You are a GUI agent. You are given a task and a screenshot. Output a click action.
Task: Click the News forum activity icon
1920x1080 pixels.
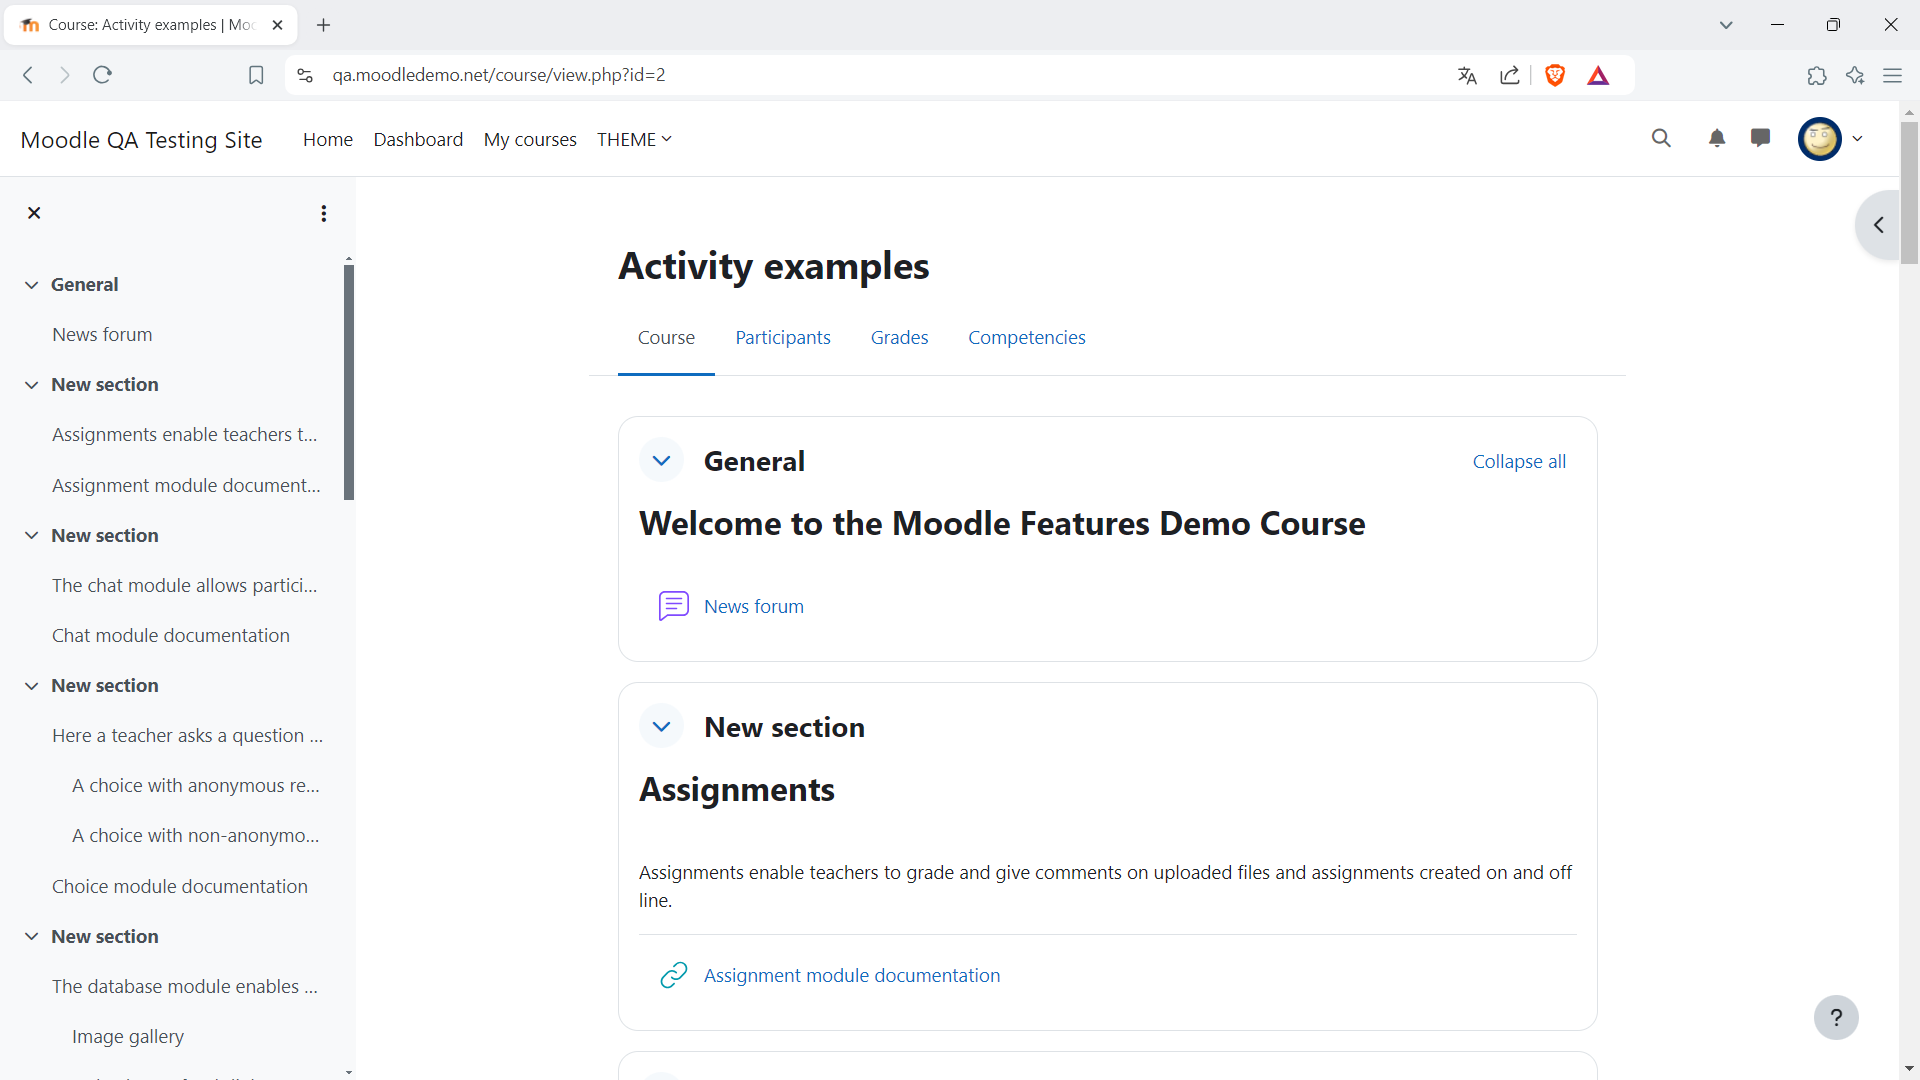[x=674, y=606]
